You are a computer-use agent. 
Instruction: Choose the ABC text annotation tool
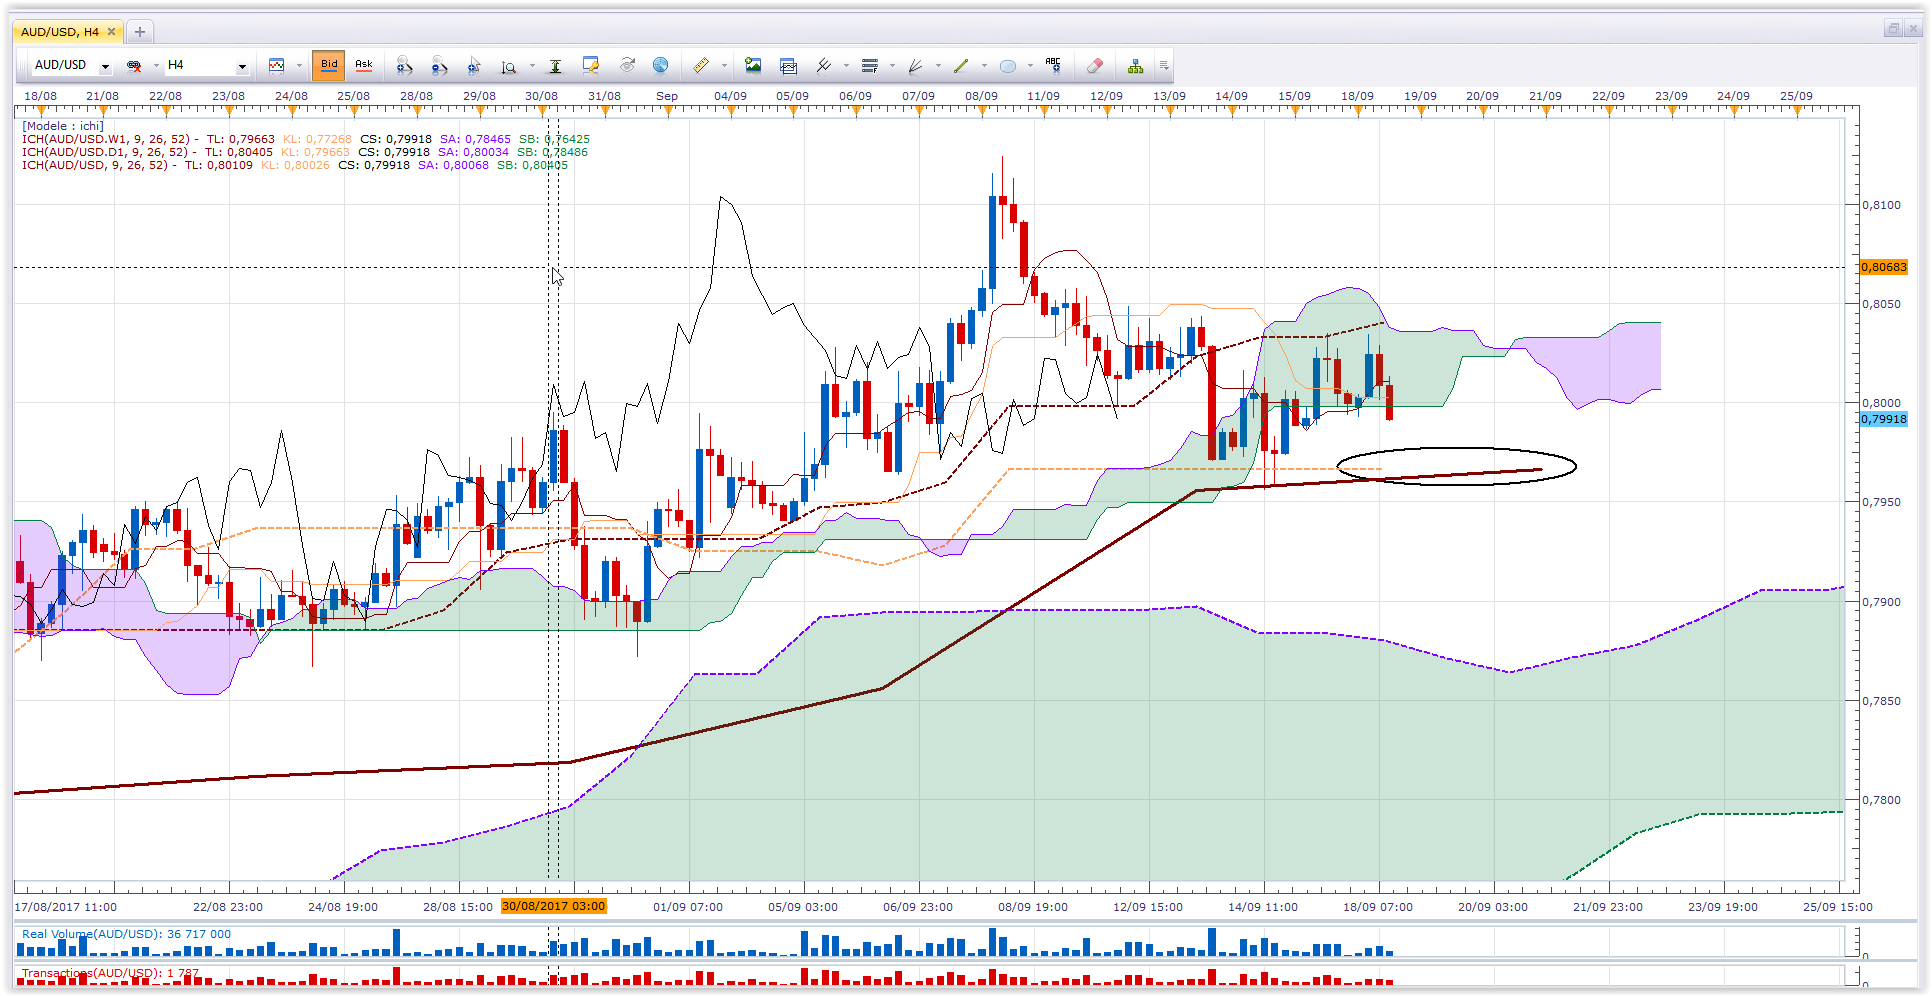coord(1053,66)
